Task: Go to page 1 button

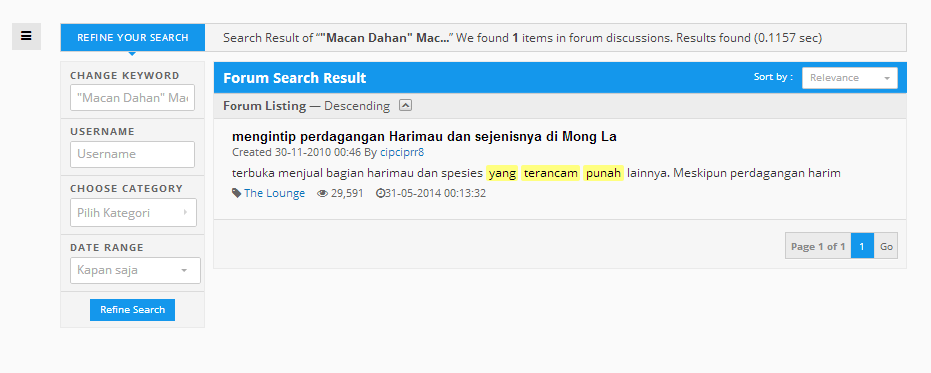Action: (862, 246)
